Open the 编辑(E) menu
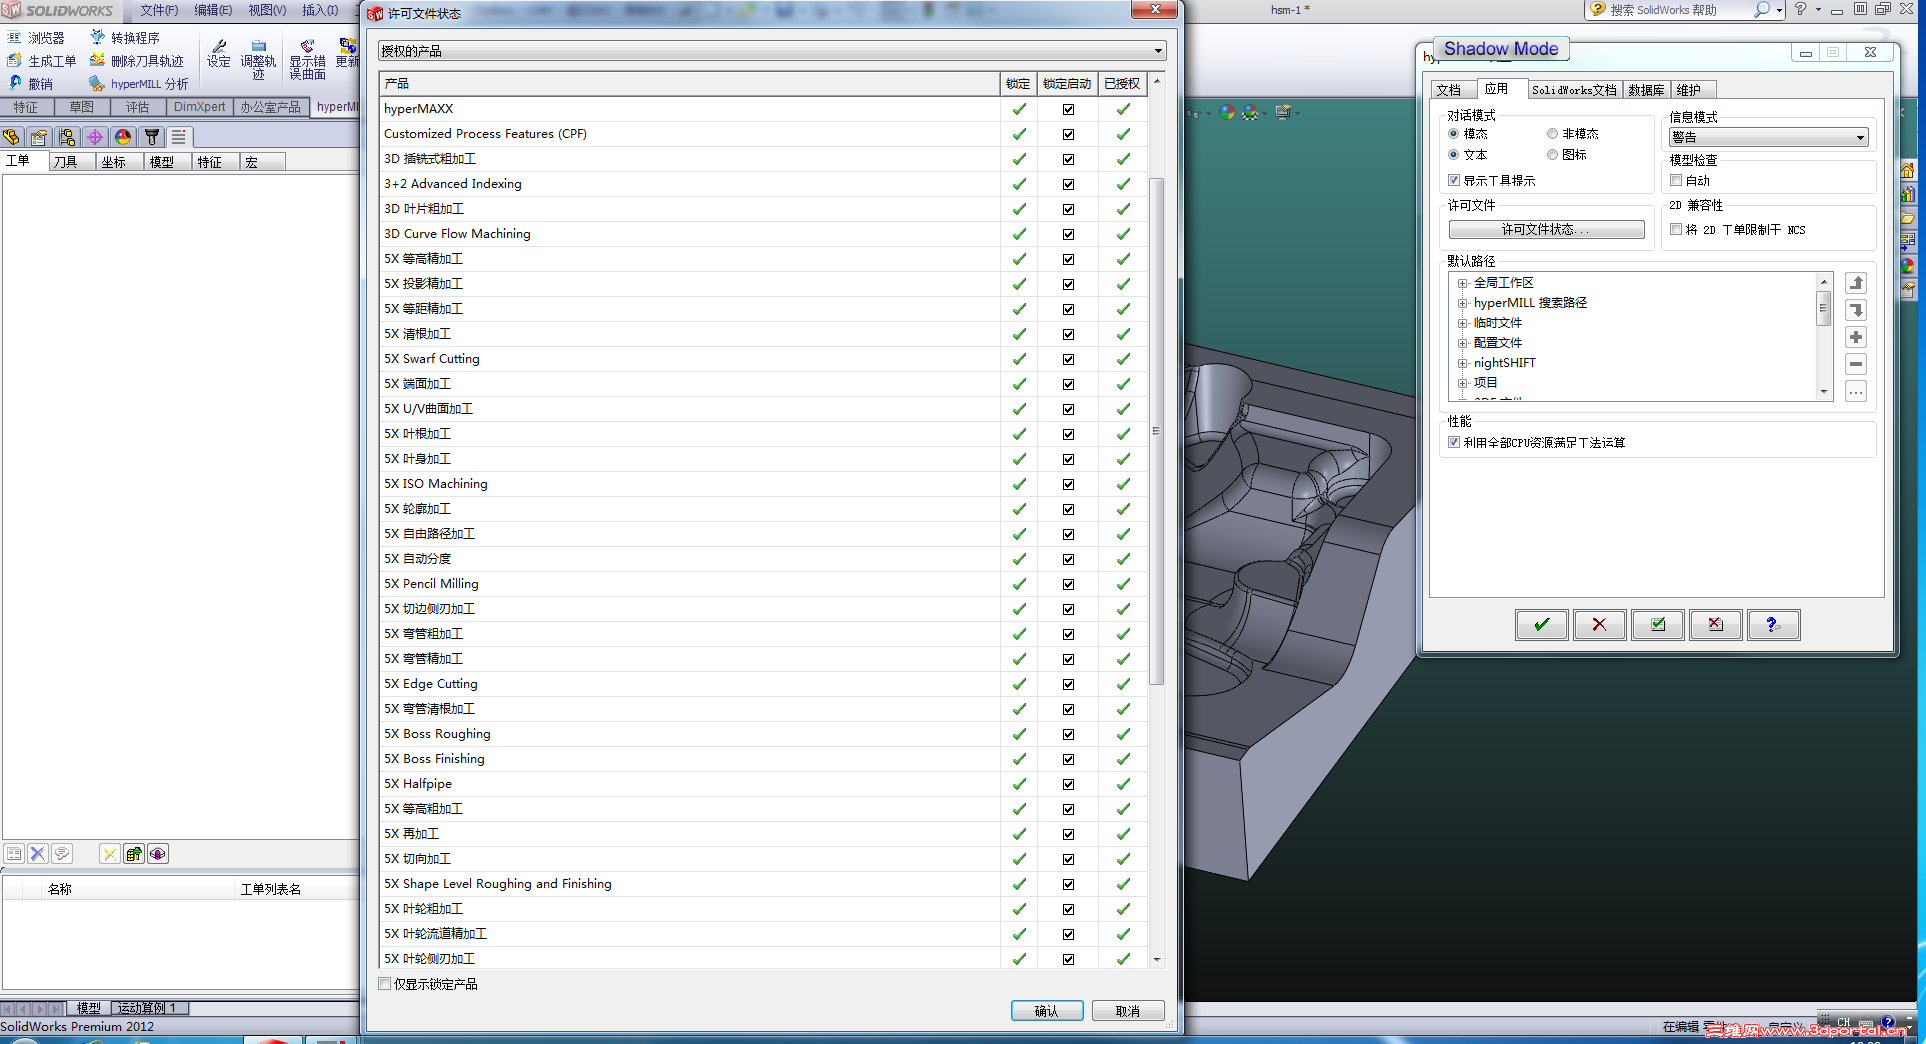The width and height of the screenshot is (1926, 1044). pyautogui.click(x=213, y=10)
